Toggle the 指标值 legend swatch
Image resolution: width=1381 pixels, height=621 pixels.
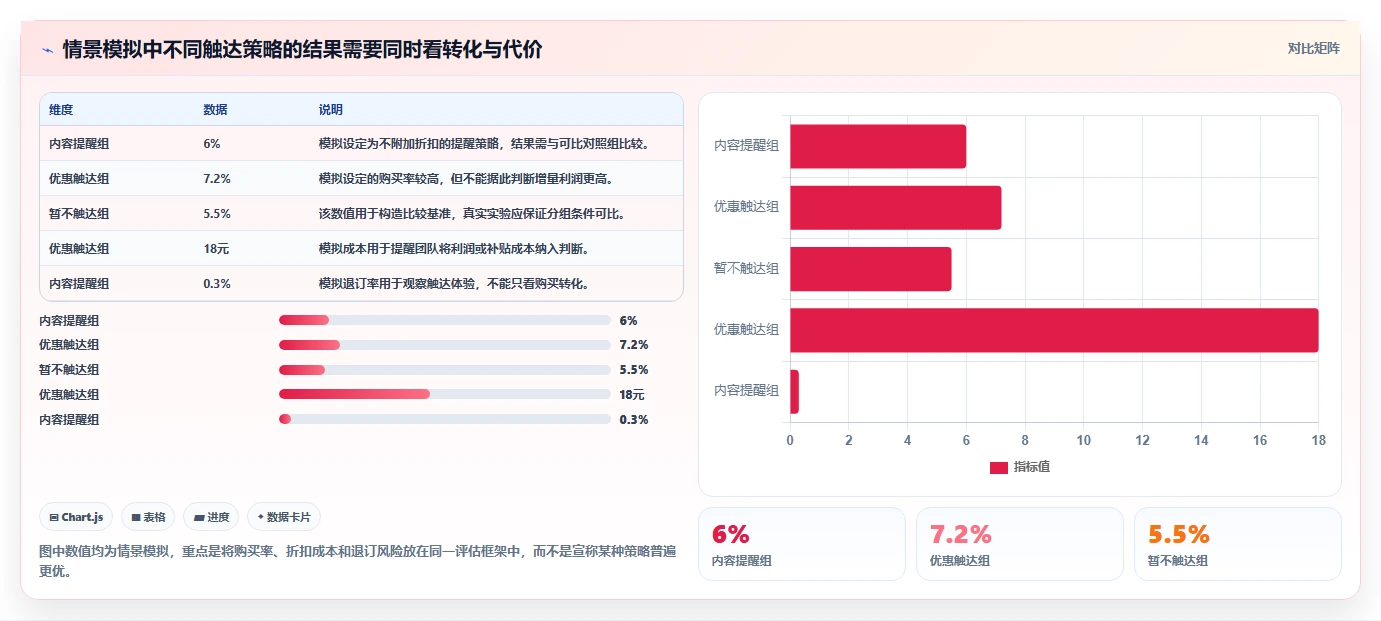click(x=998, y=467)
